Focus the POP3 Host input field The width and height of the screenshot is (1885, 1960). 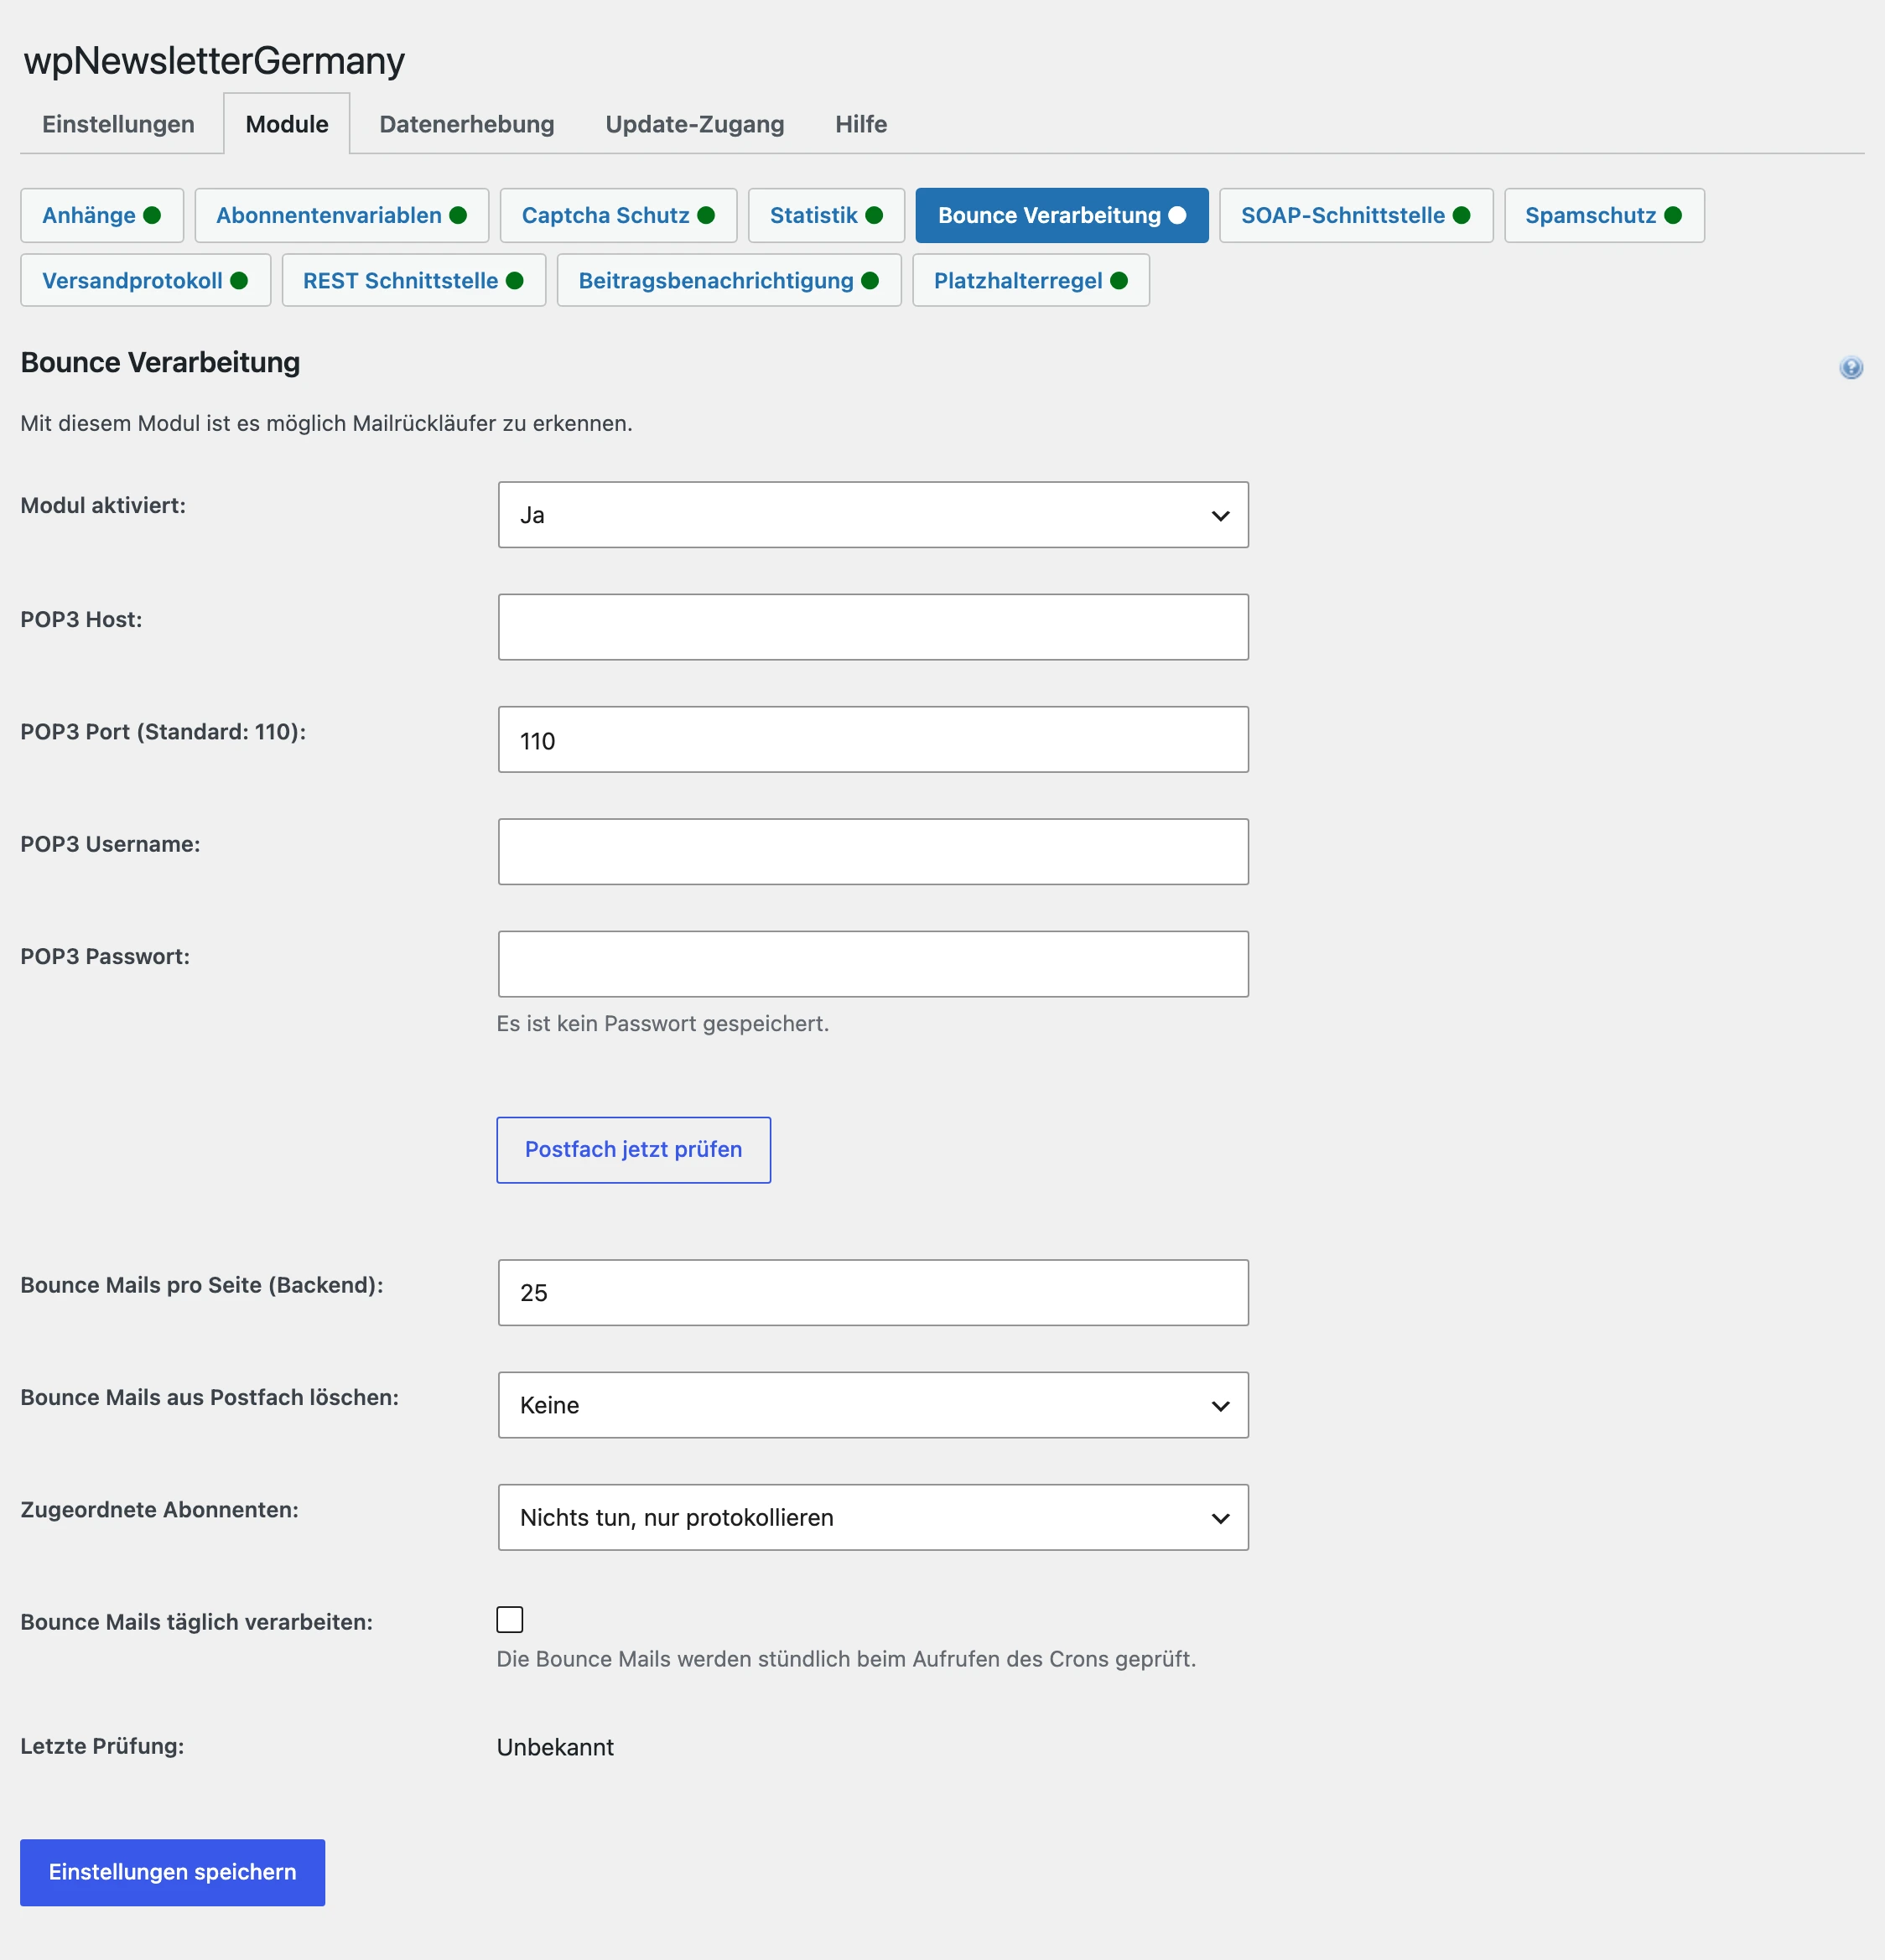873,627
